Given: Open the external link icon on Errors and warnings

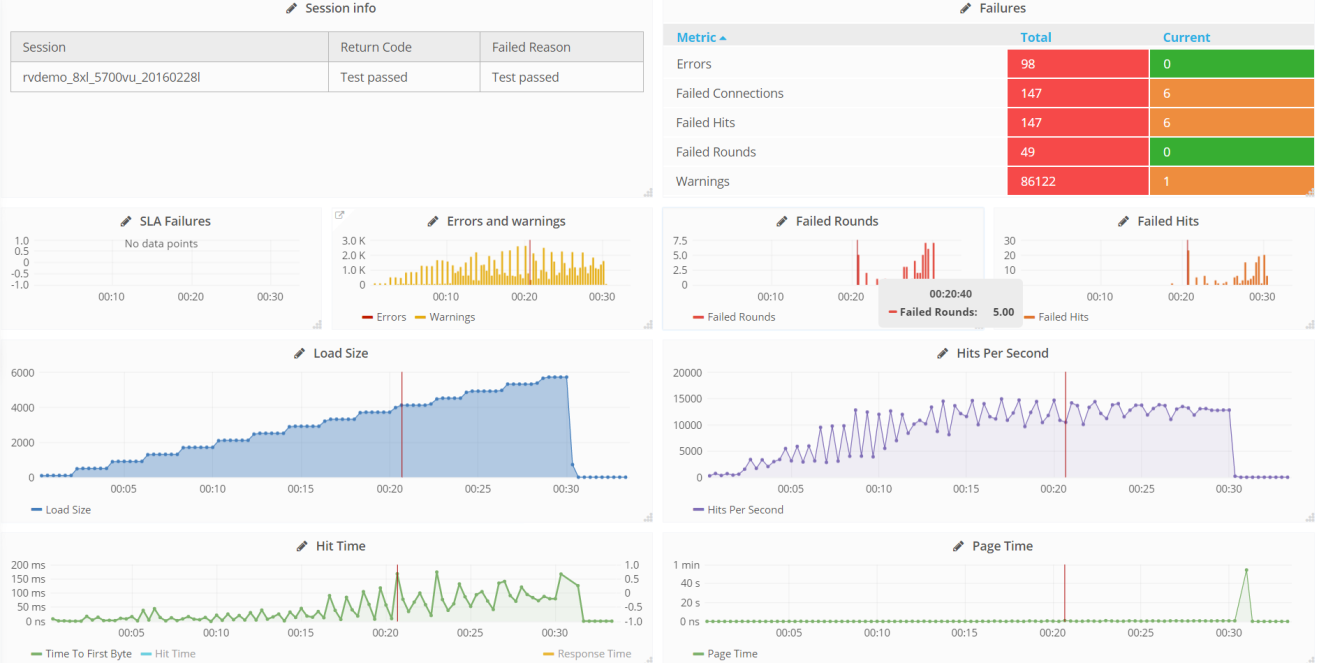Looking at the screenshot, I should pos(340,215).
